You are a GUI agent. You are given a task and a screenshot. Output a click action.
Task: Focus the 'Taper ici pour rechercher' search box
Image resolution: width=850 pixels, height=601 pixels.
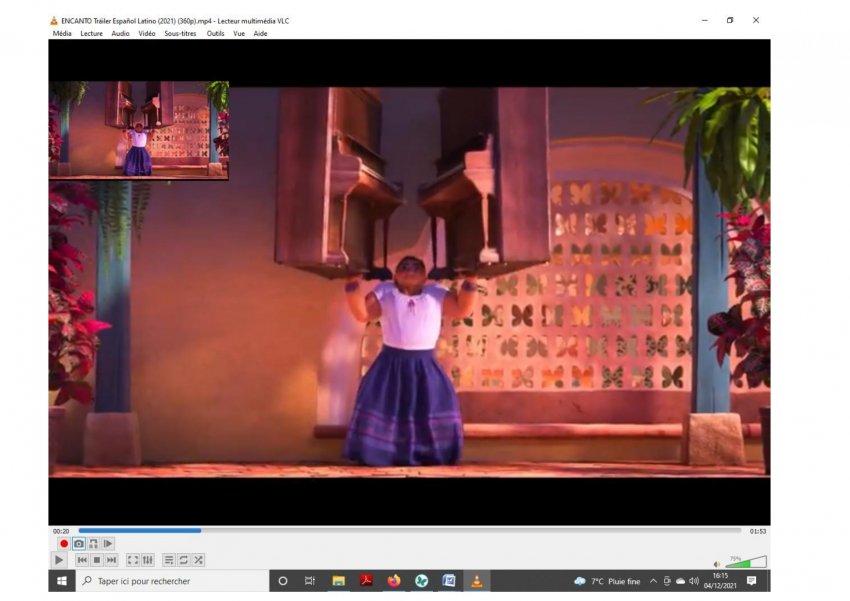coord(172,581)
